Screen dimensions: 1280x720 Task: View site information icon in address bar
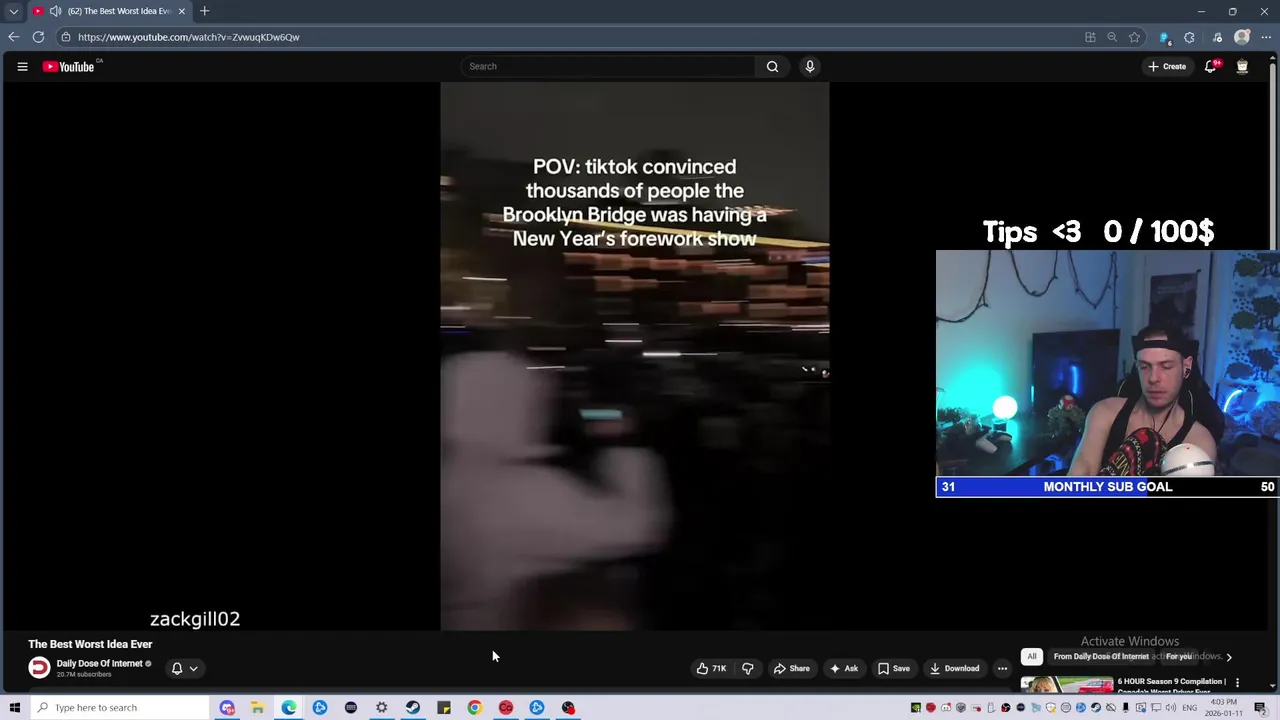point(65,37)
